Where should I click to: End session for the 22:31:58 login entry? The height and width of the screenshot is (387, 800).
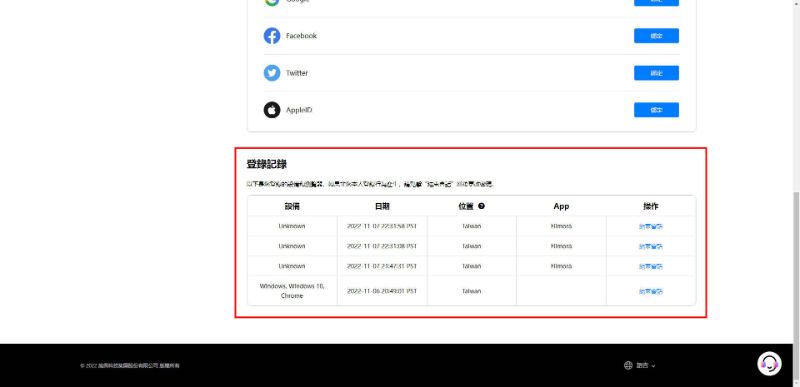click(x=651, y=226)
